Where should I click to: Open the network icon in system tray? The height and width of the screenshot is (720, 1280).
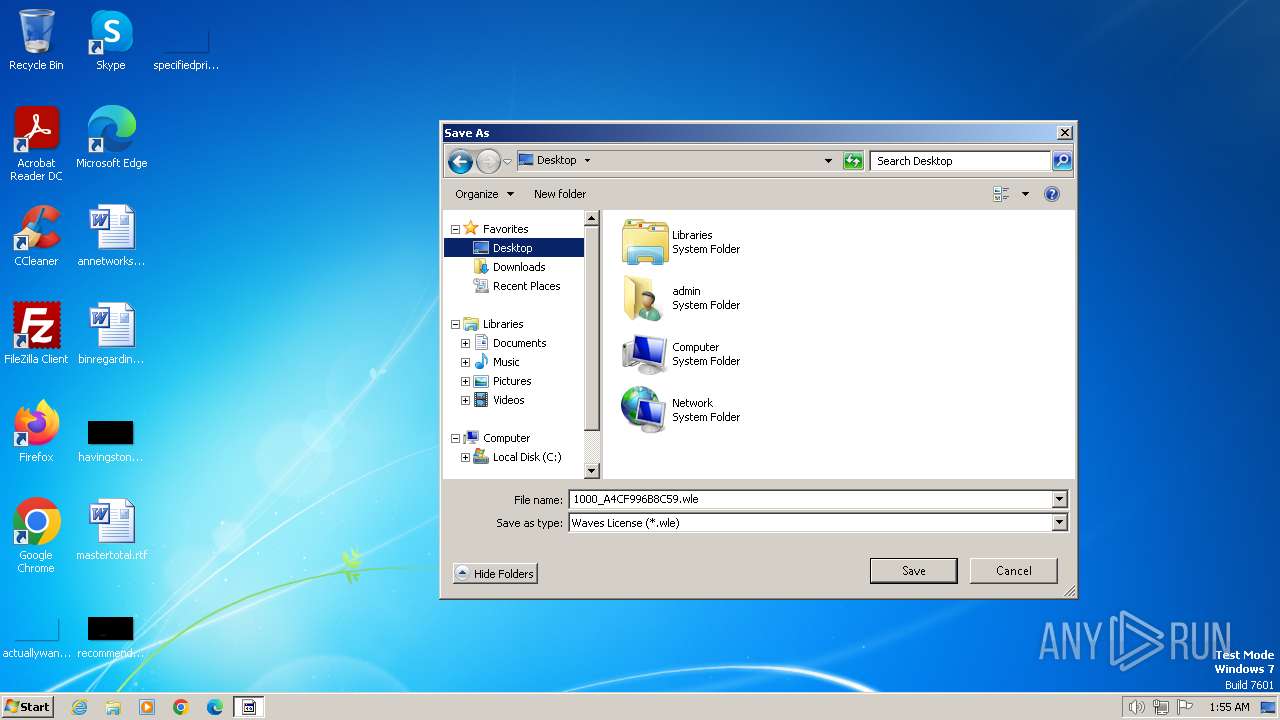[1161, 707]
